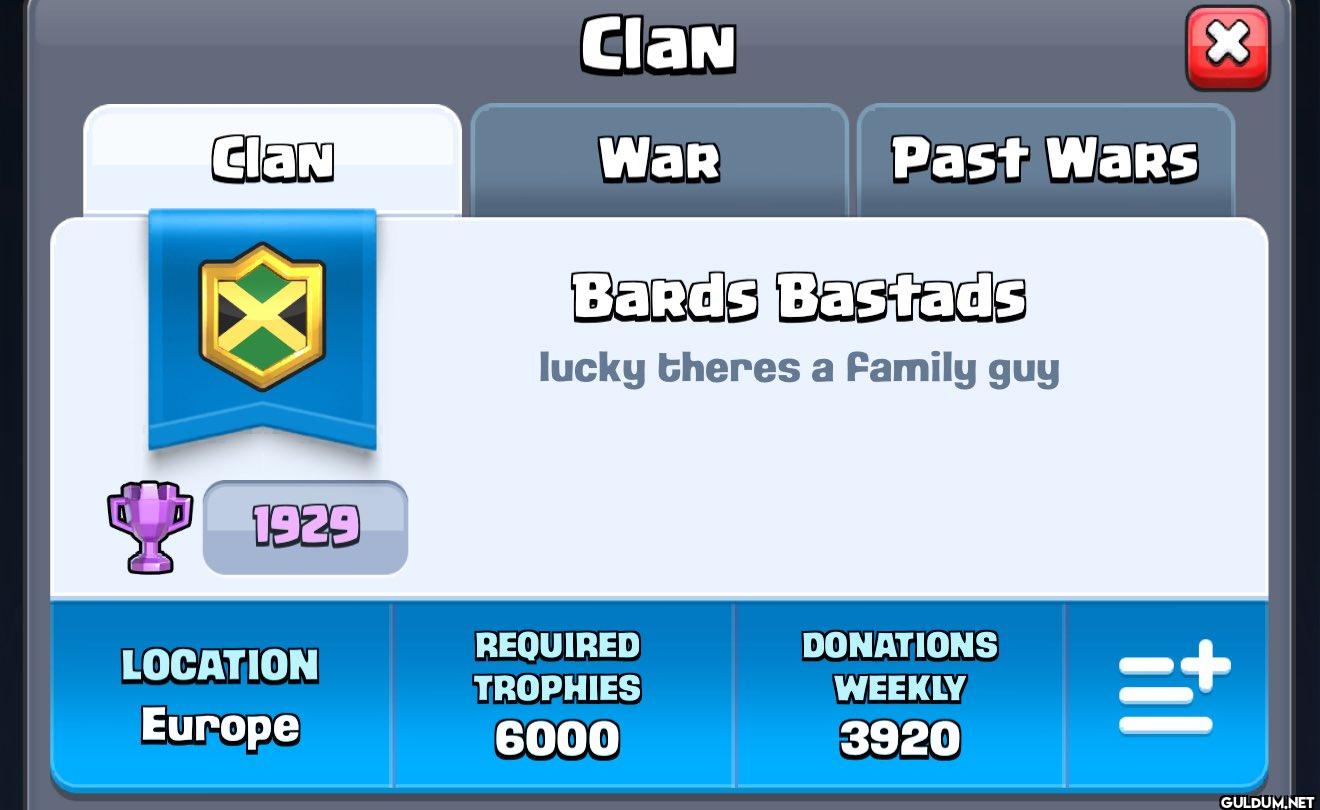Close the Clan window with red X

[1227, 47]
